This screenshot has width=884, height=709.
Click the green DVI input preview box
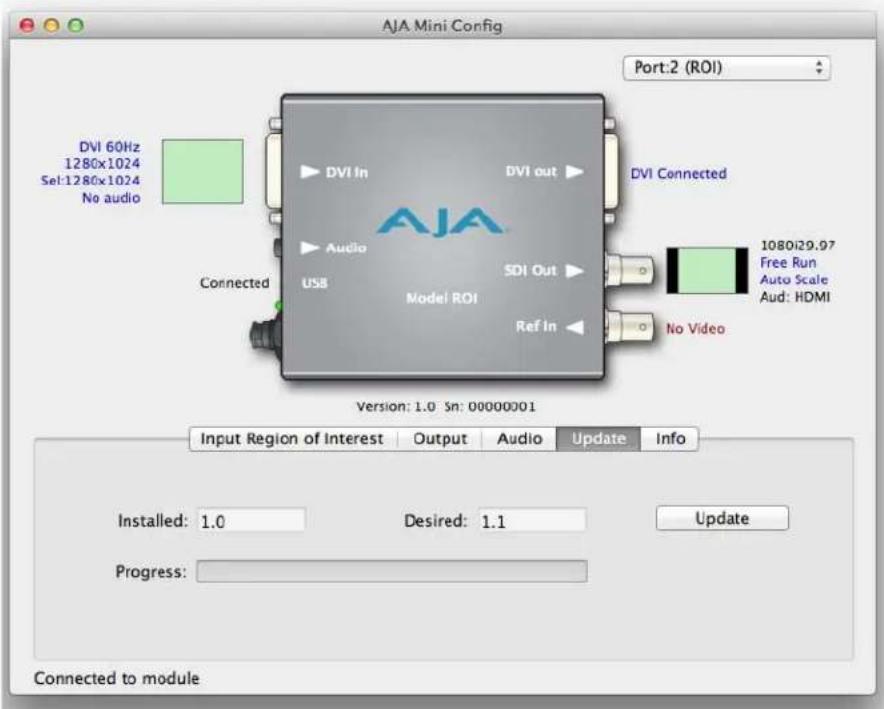point(203,171)
